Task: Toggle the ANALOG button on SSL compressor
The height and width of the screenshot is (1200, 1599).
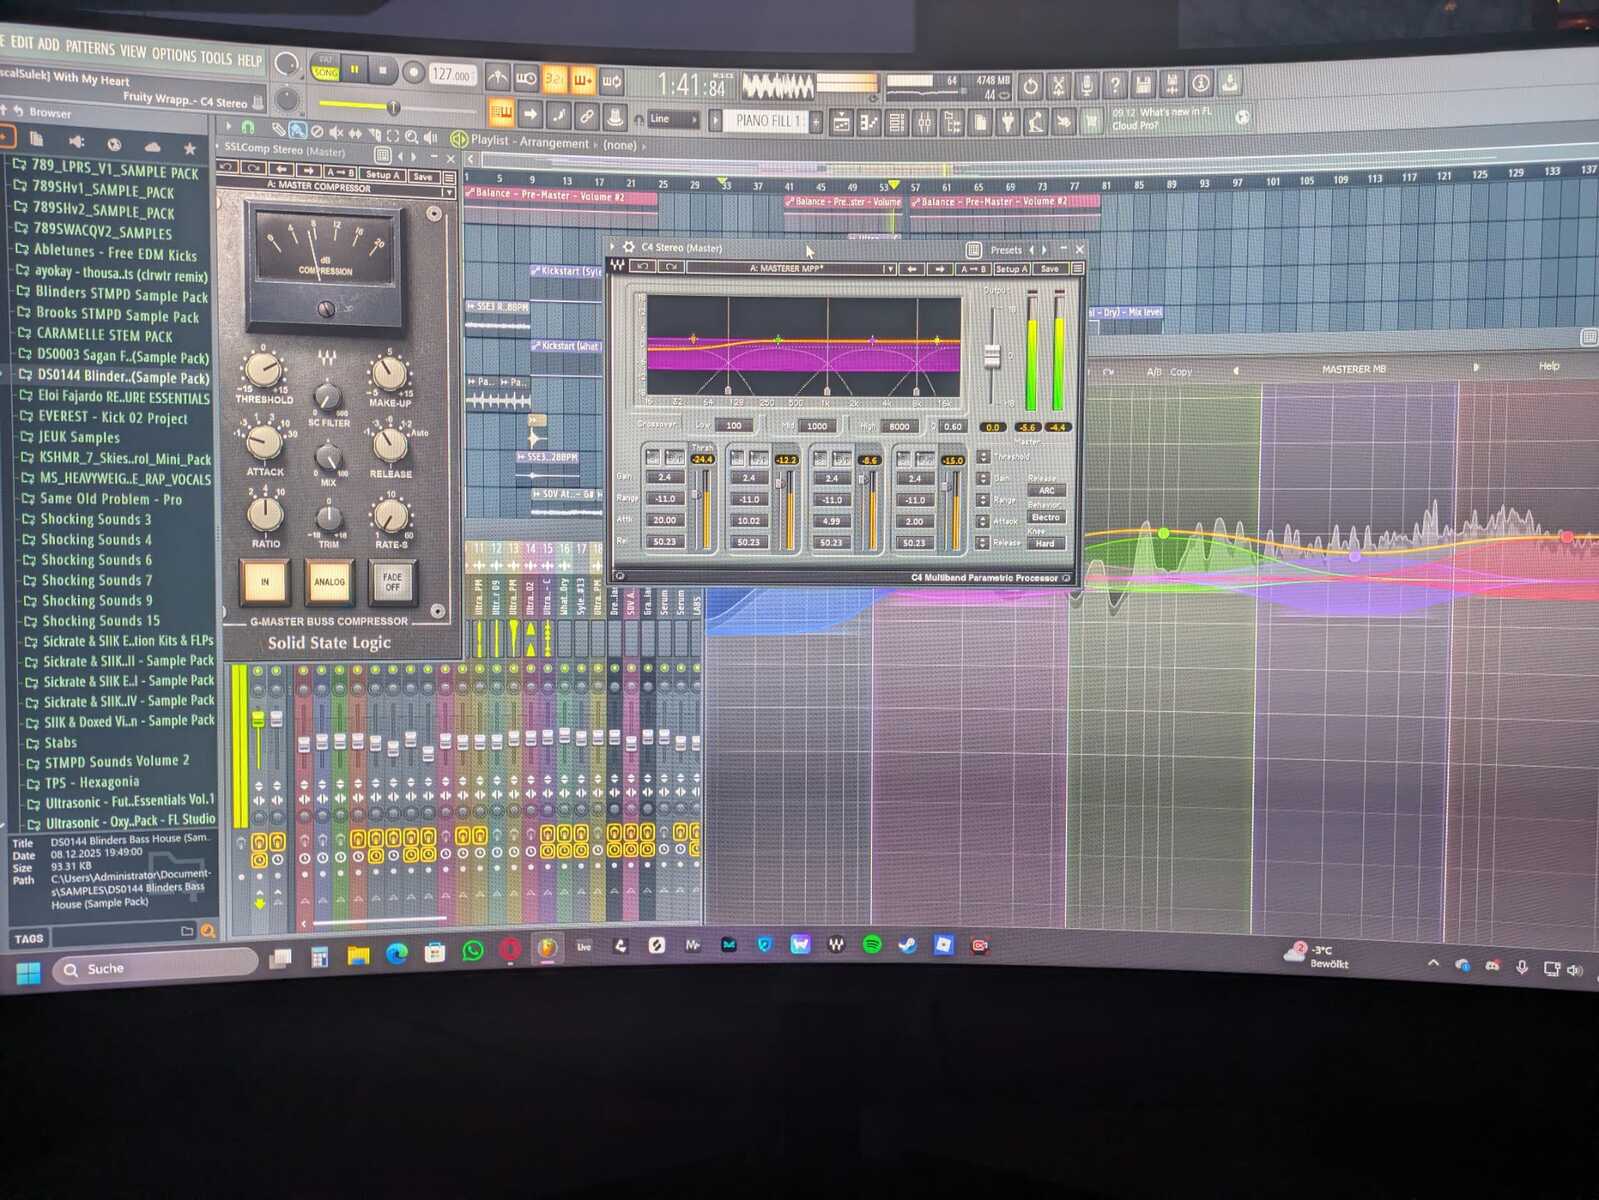Action: tap(329, 581)
